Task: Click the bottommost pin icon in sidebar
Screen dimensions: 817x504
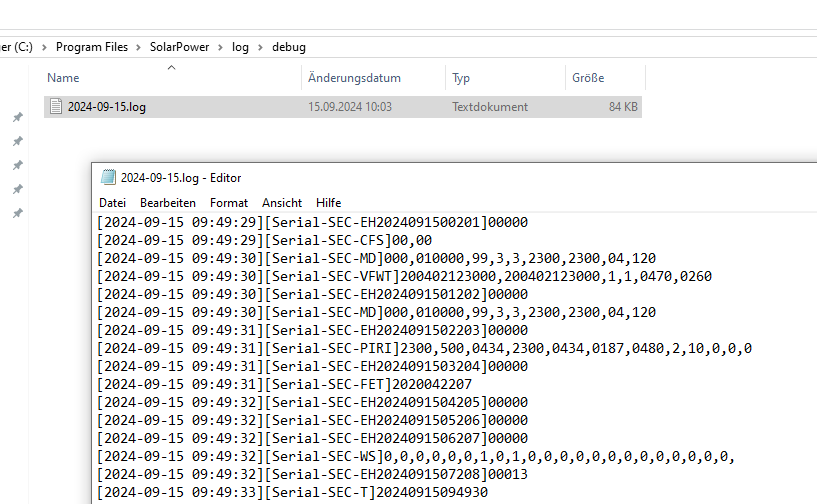Action: pos(17,214)
